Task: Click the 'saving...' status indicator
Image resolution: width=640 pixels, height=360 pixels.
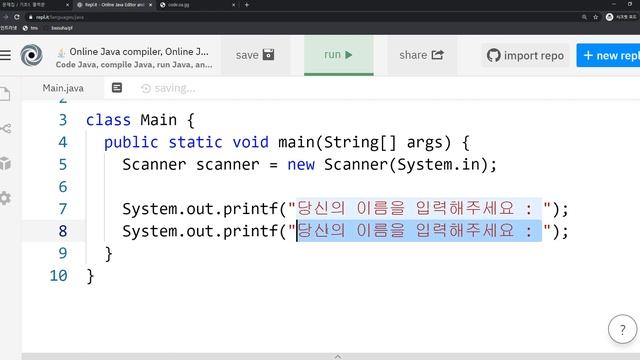Action: tap(168, 88)
